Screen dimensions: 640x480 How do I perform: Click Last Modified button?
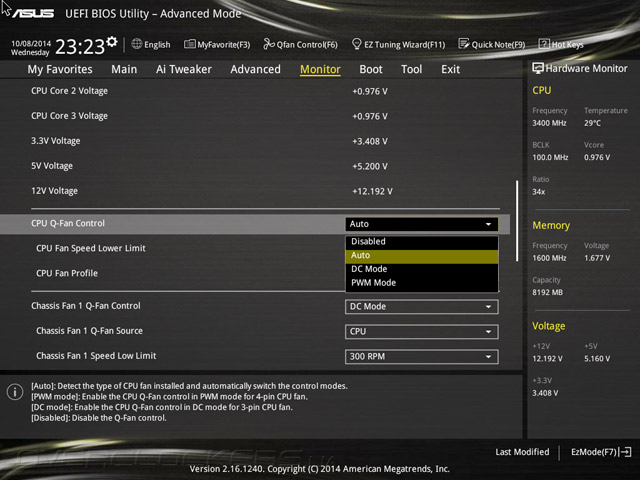(522, 452)
